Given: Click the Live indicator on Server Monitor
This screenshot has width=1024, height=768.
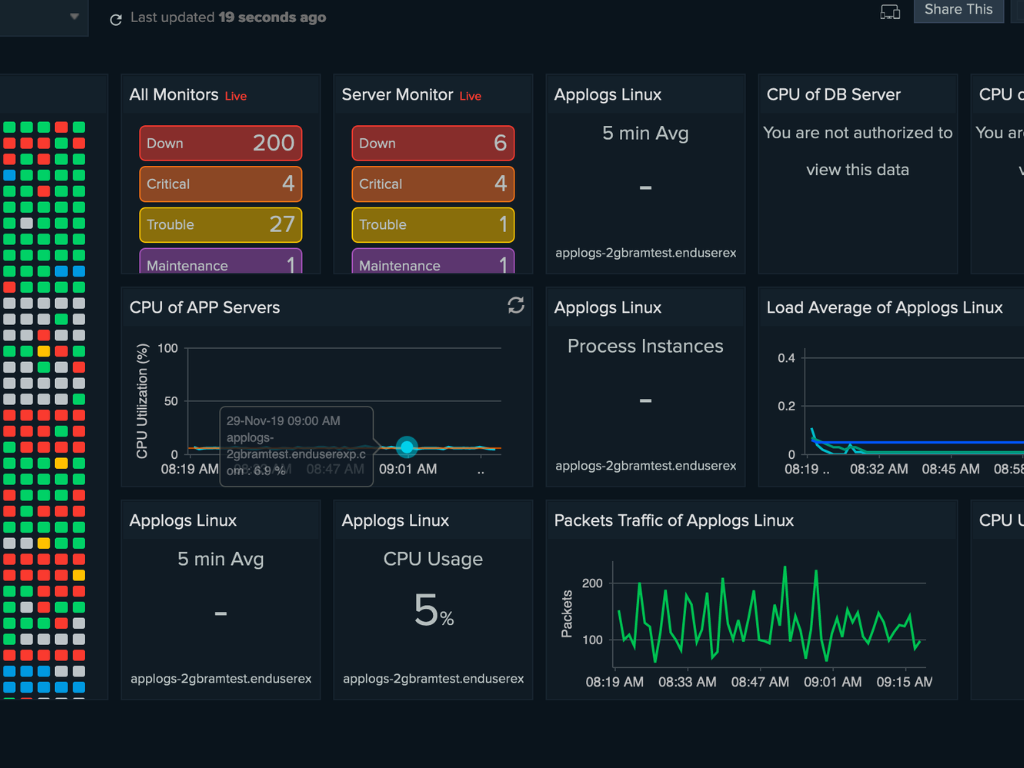Looking at the screenshot, I should tap(470, 96).
